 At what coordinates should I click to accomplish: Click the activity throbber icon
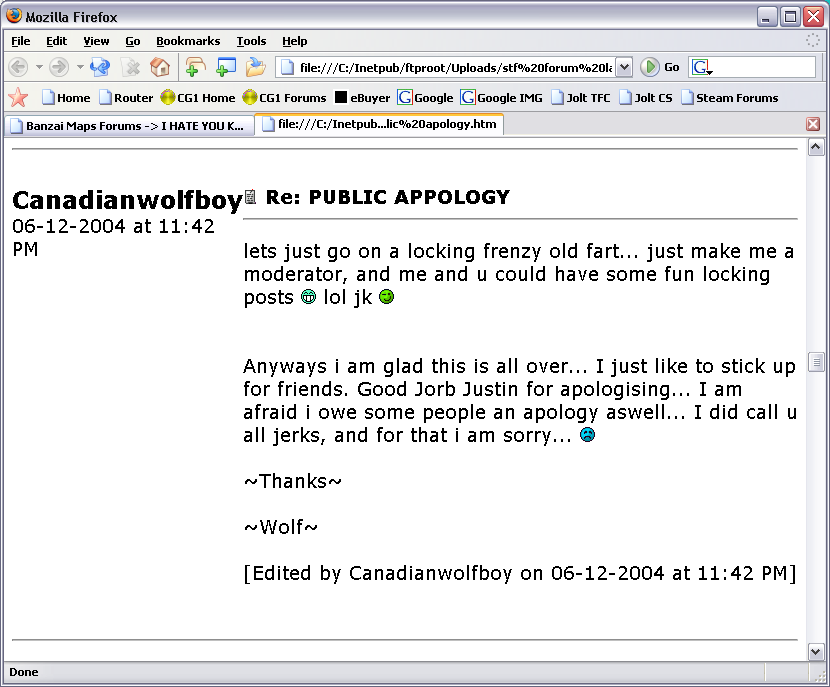click(813, 40)
